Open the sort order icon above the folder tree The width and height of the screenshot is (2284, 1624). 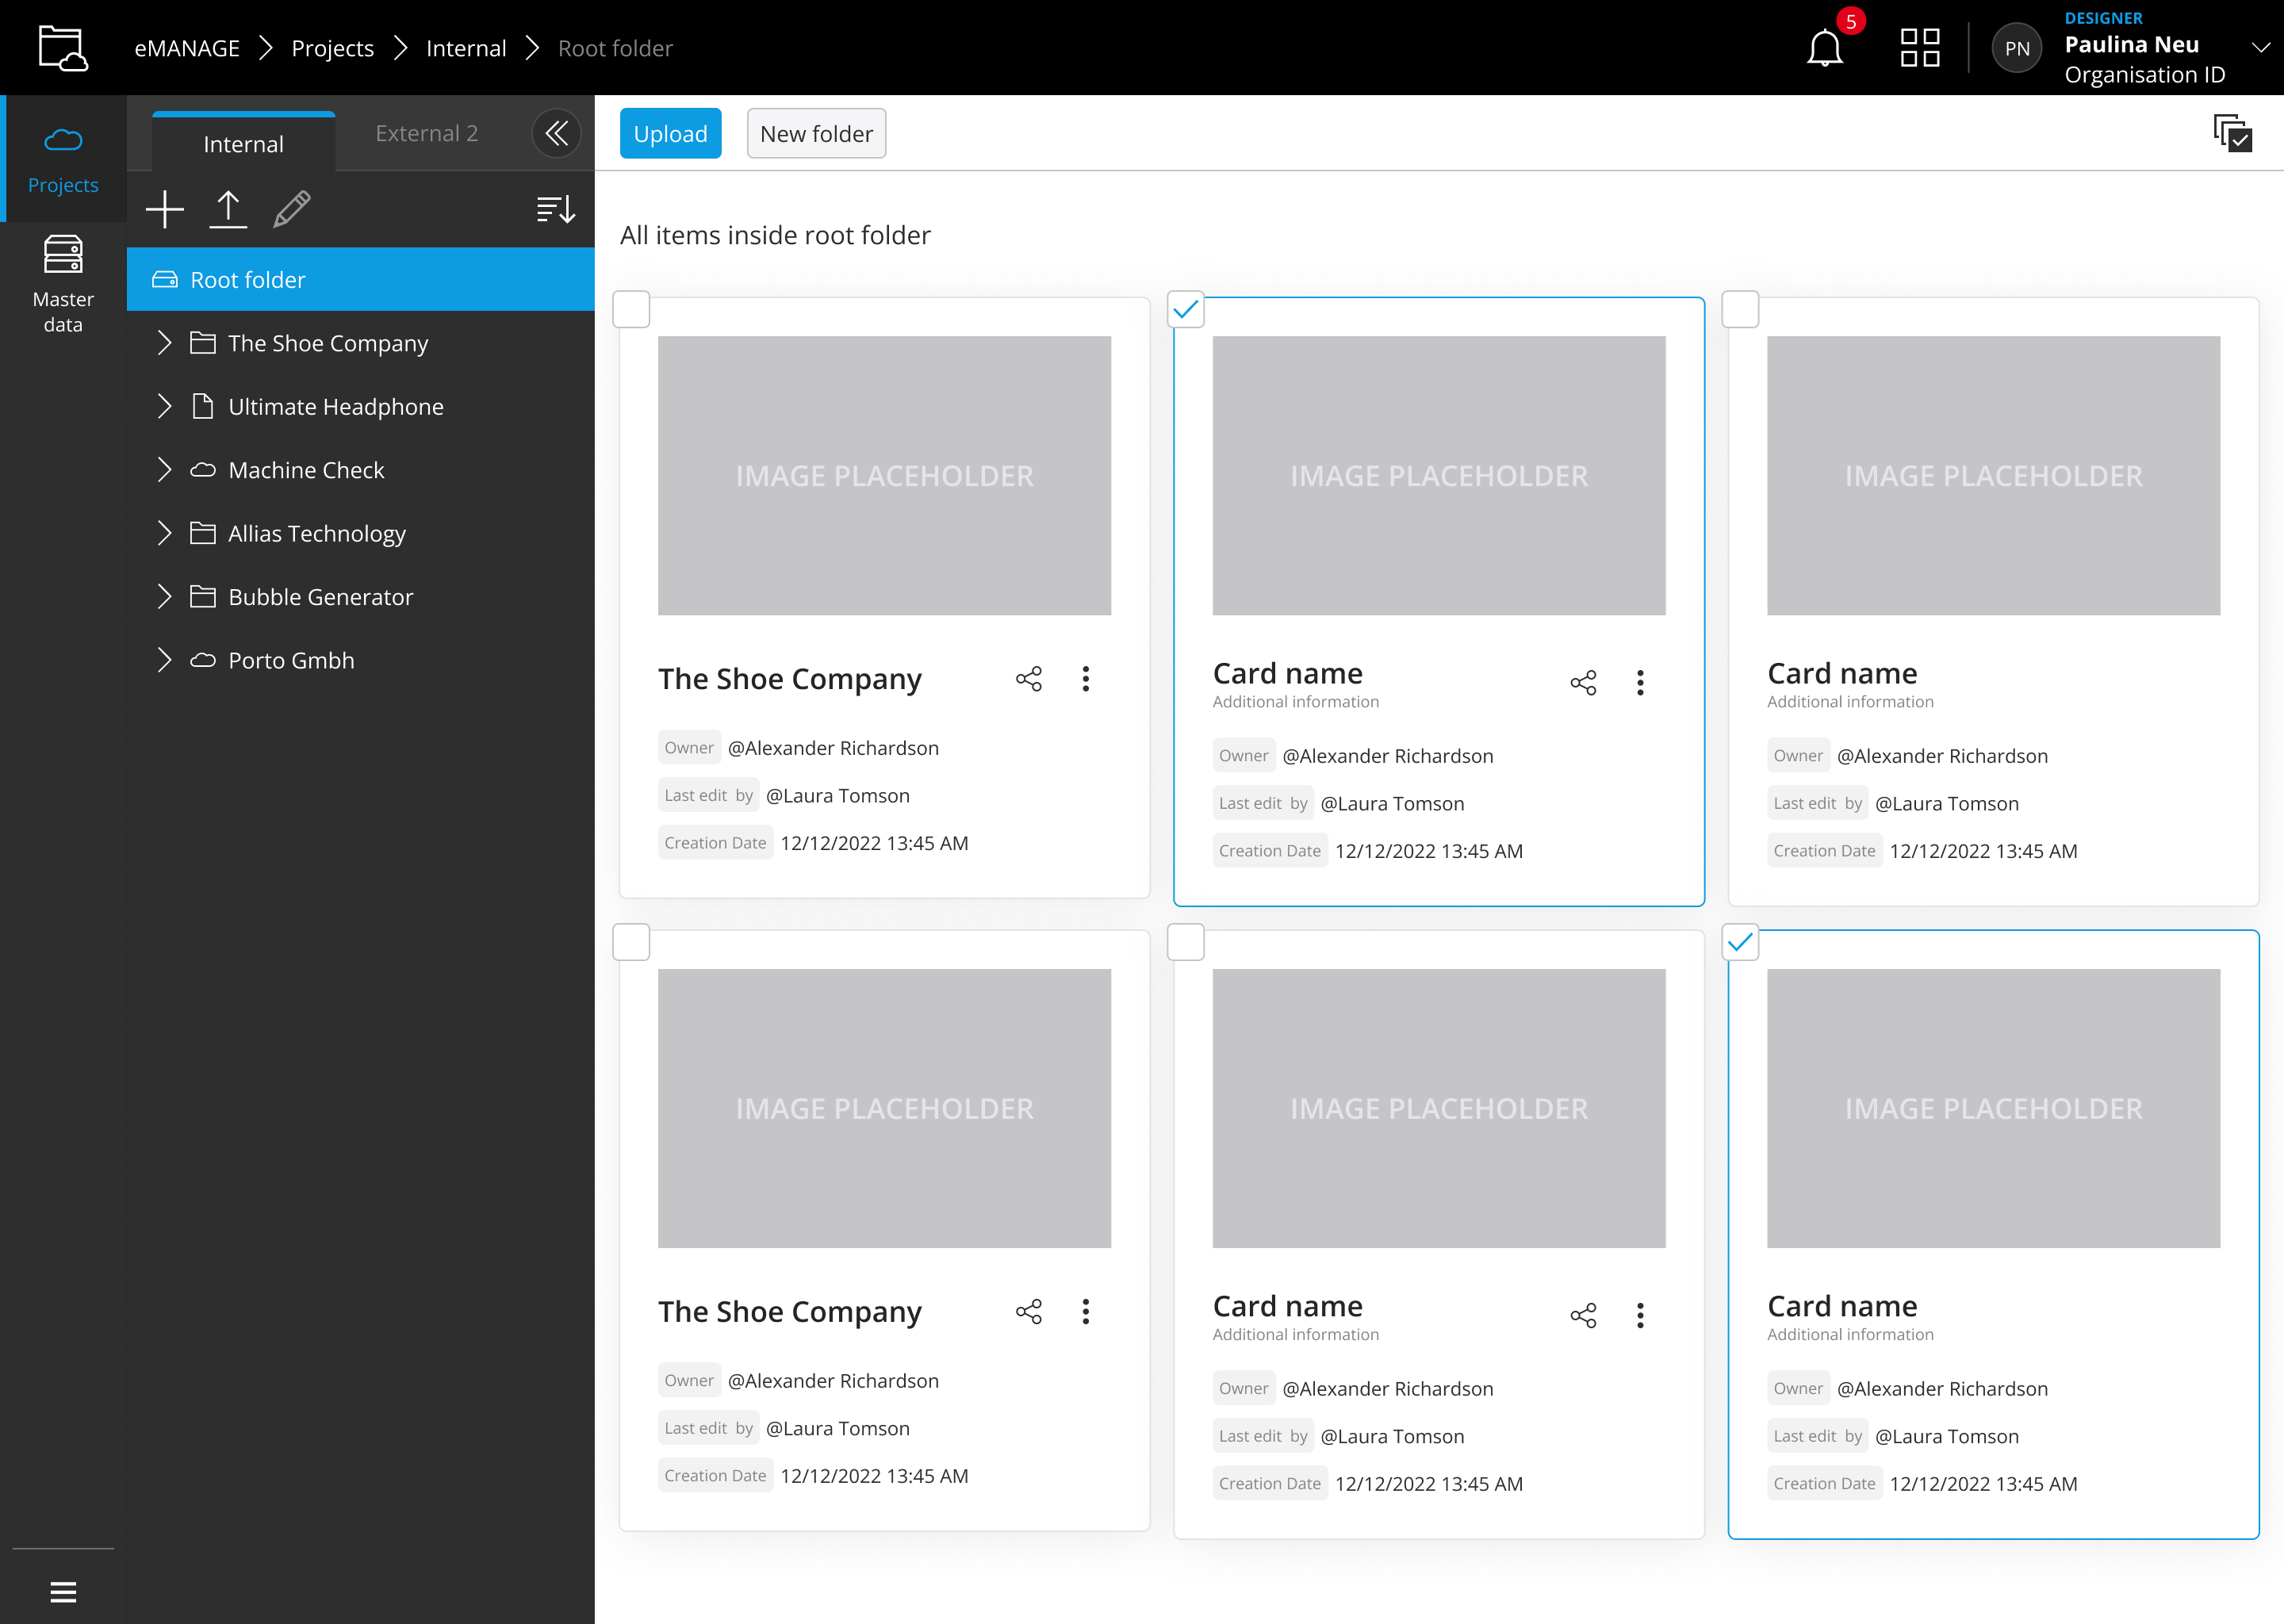[x=555, y=209]
